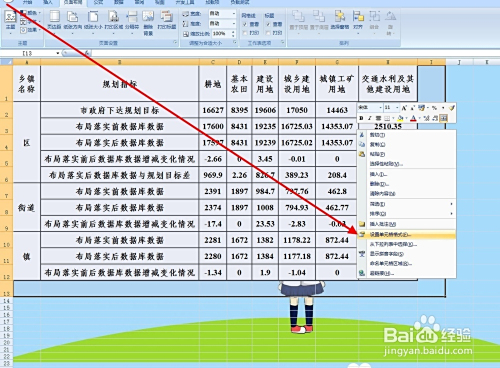Choose Copy (复制) from the context menu
Viewport: 500px width, 368px height.
(407, 144)
